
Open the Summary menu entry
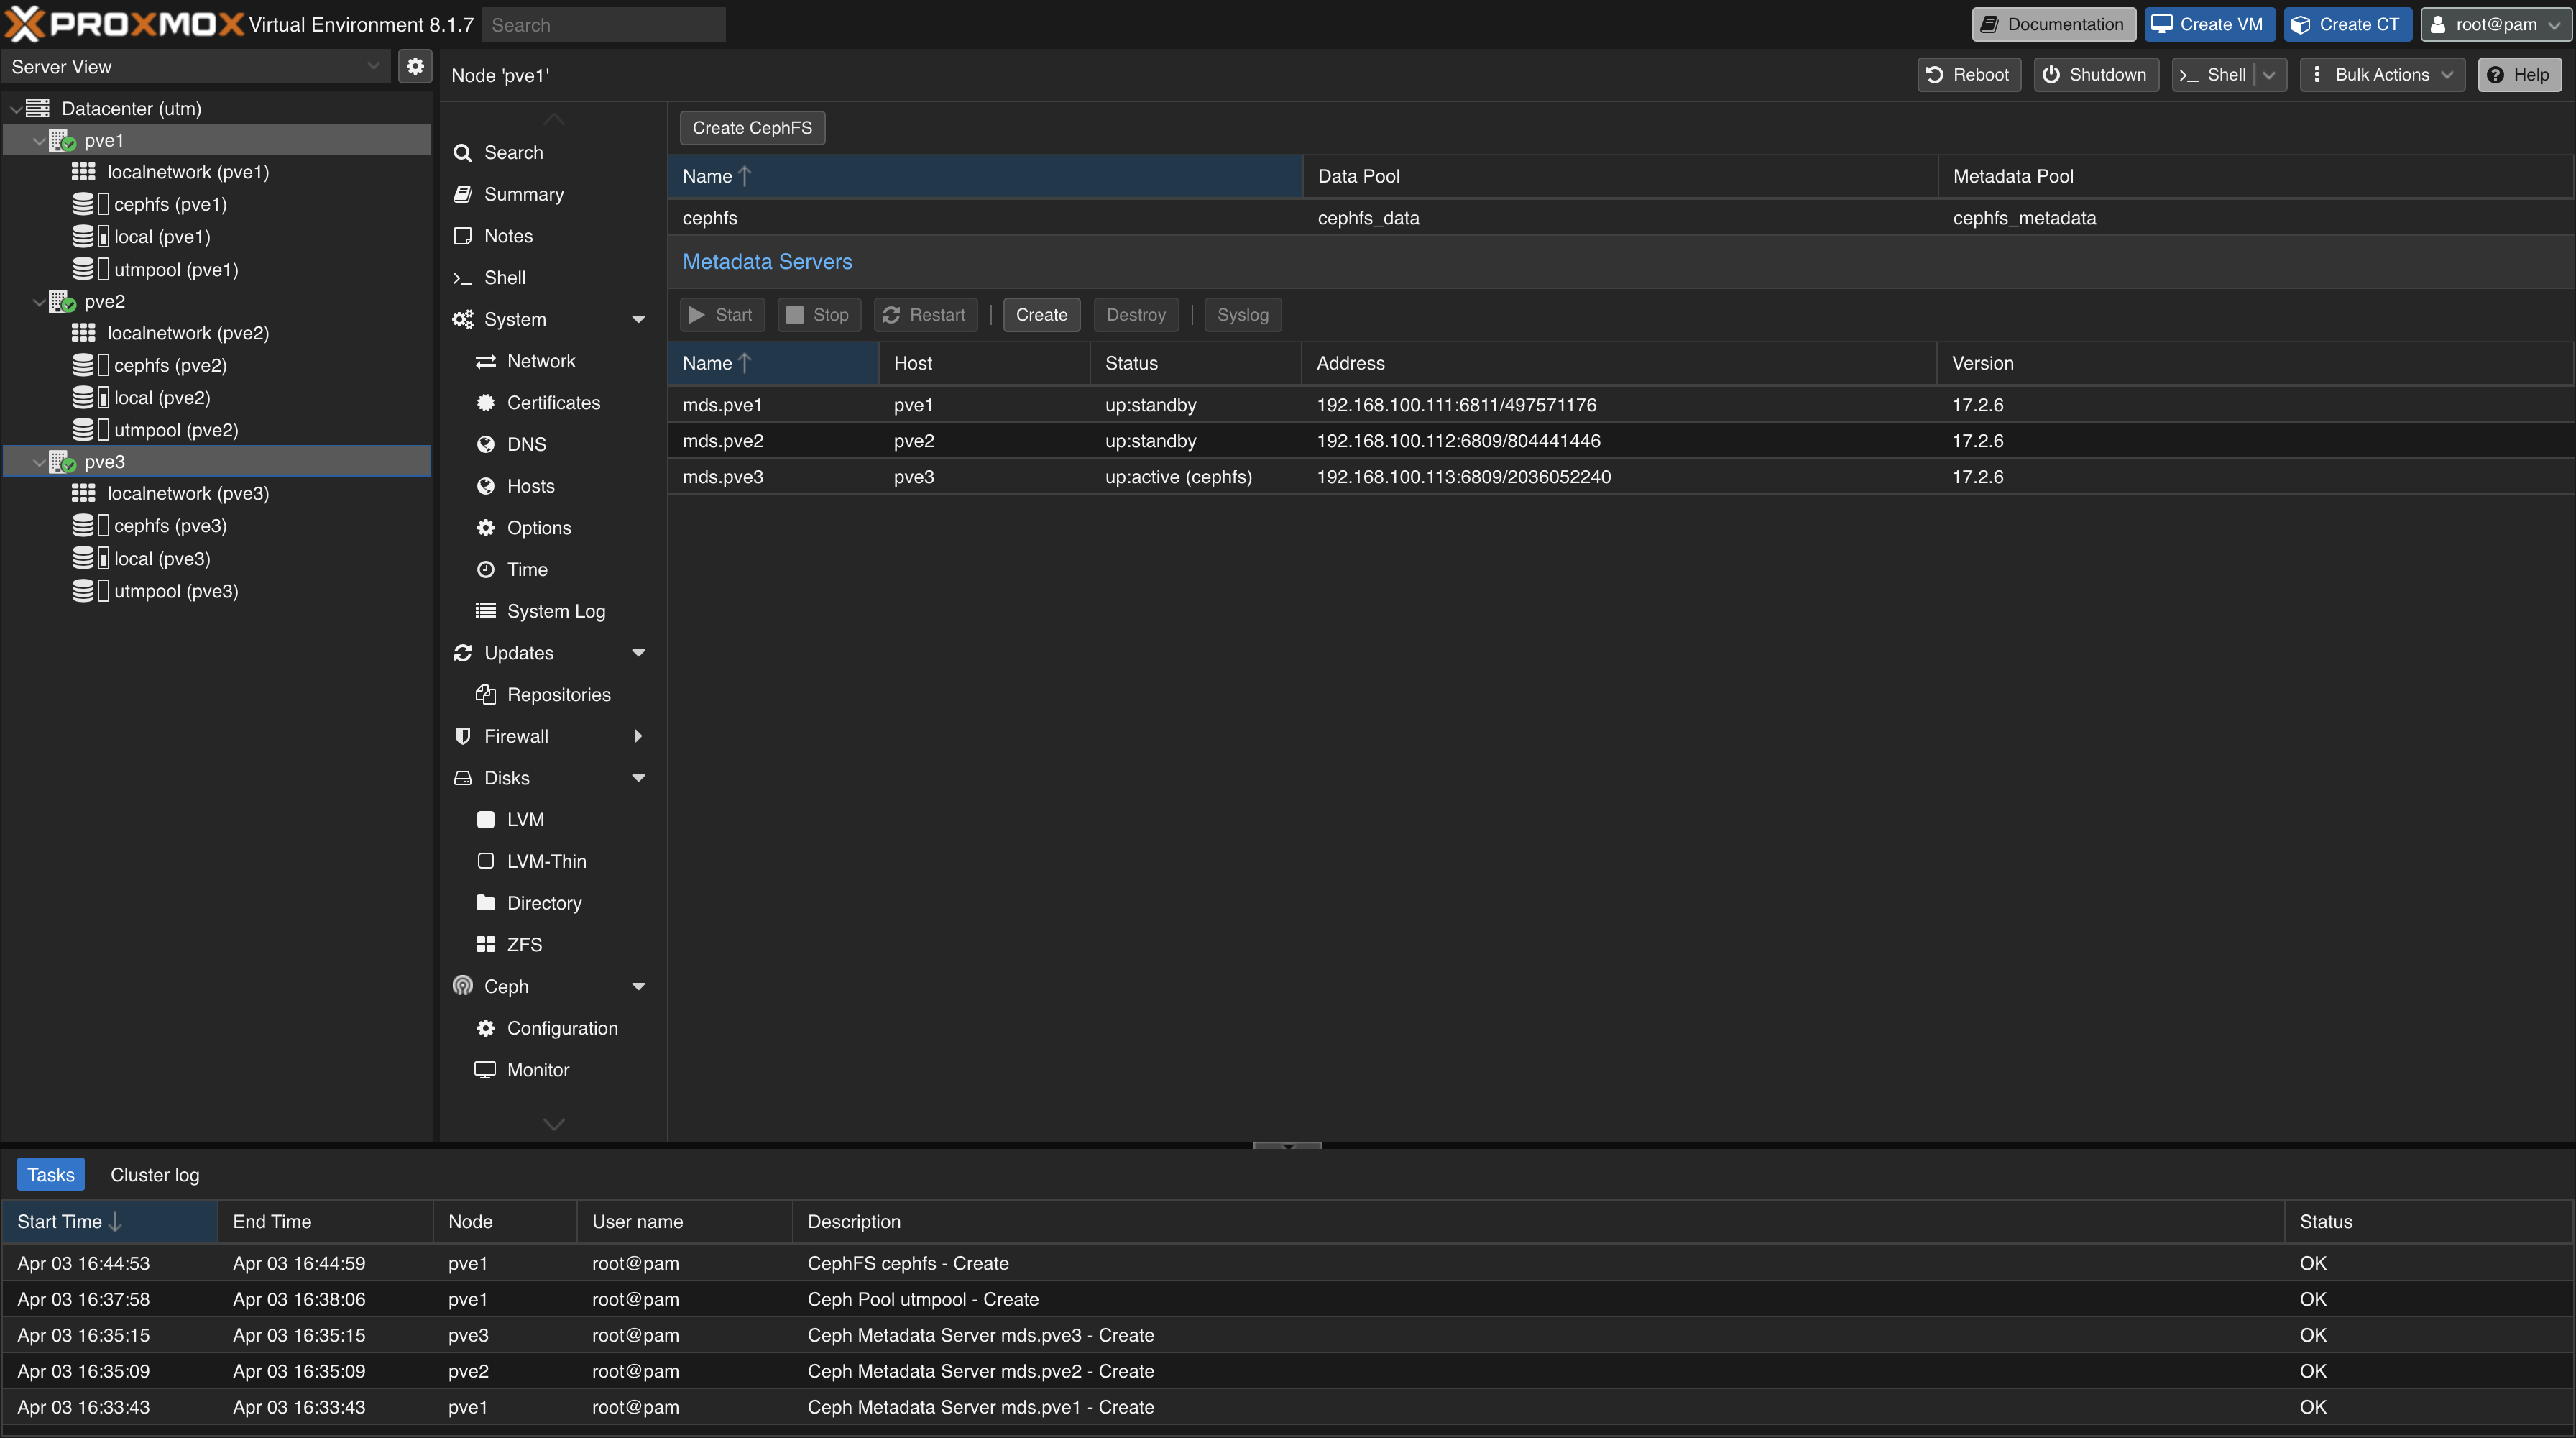tap(523, 194)
